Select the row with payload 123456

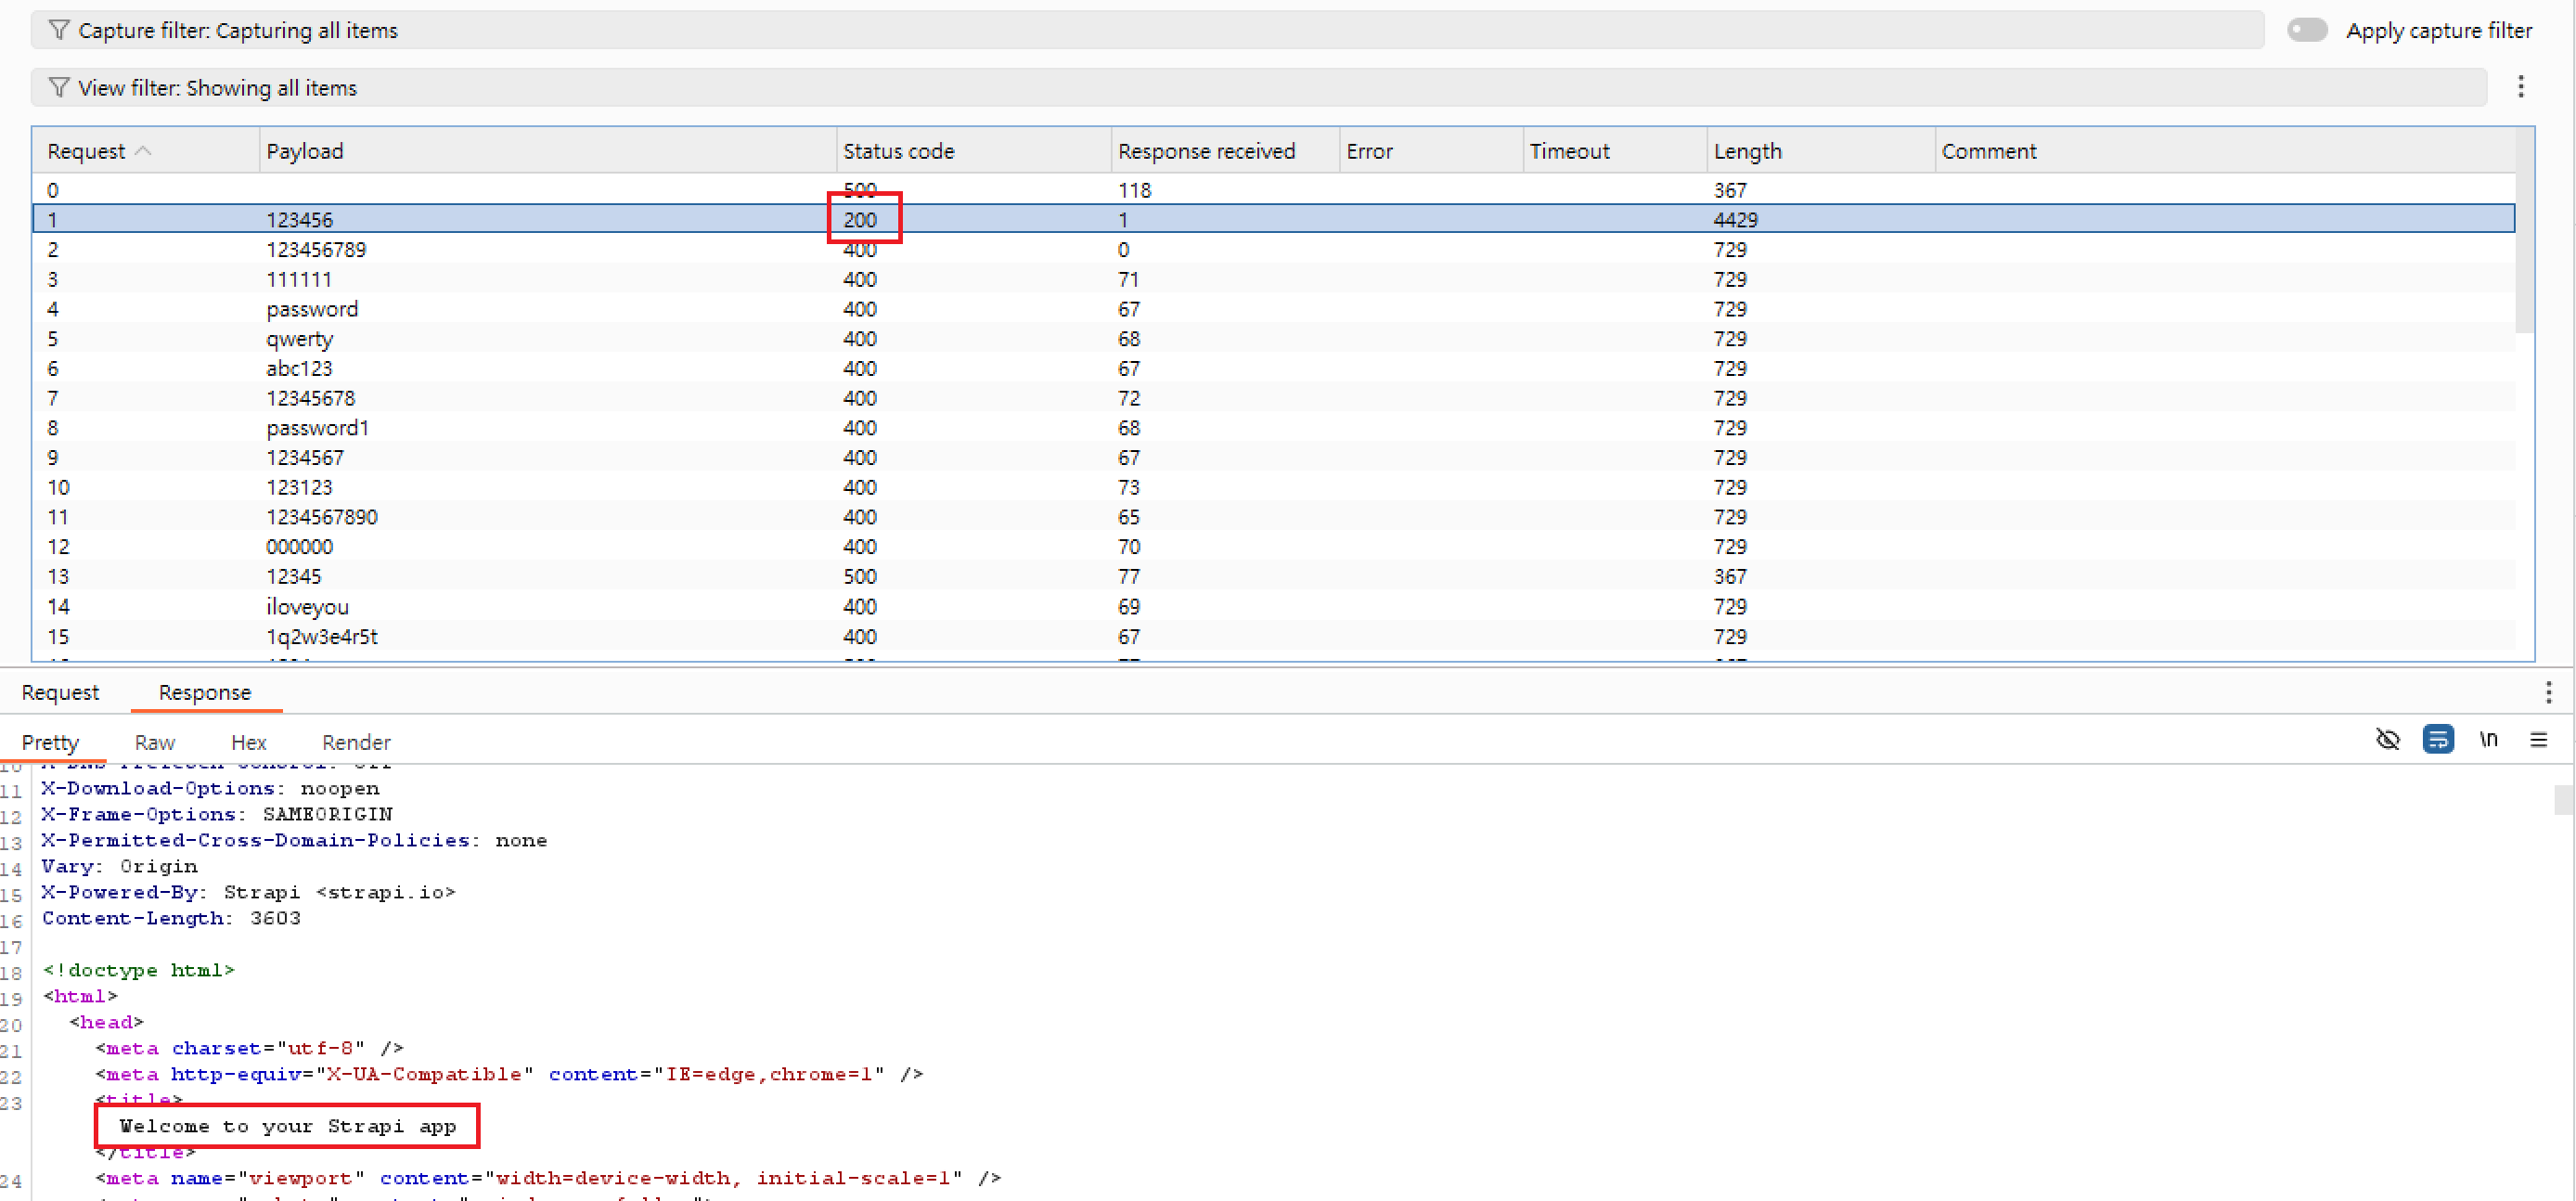[x=1273, y=219]
